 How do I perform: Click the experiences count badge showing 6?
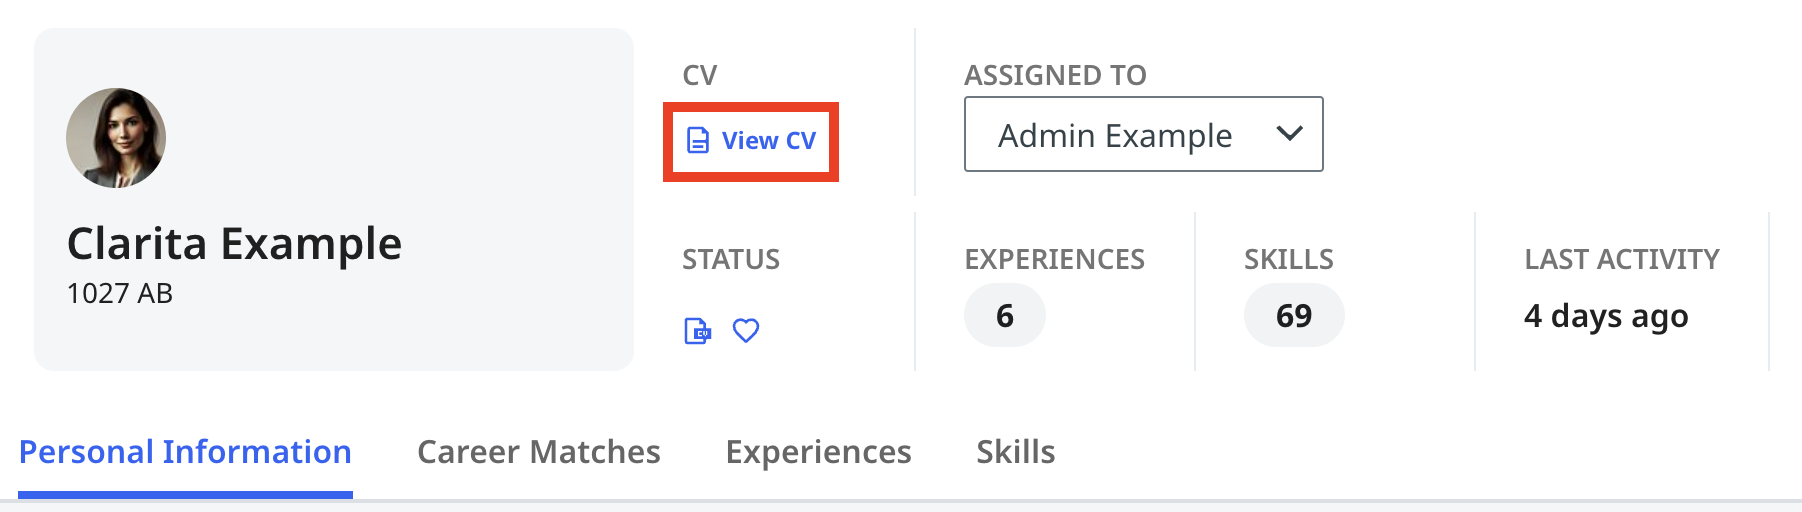[1004, 316]
